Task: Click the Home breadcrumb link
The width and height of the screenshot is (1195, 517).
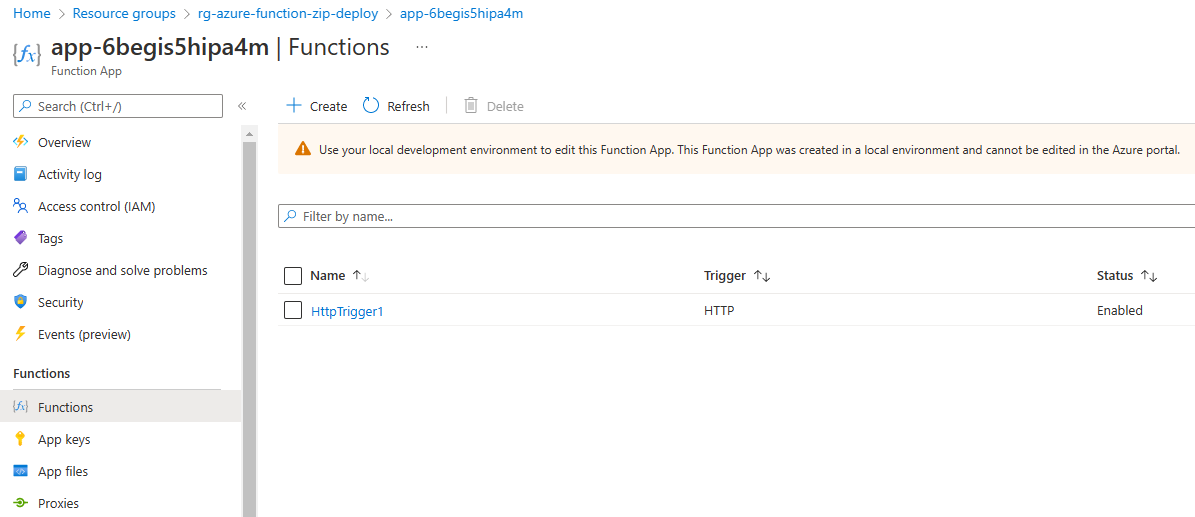Action: coord(32,14)
